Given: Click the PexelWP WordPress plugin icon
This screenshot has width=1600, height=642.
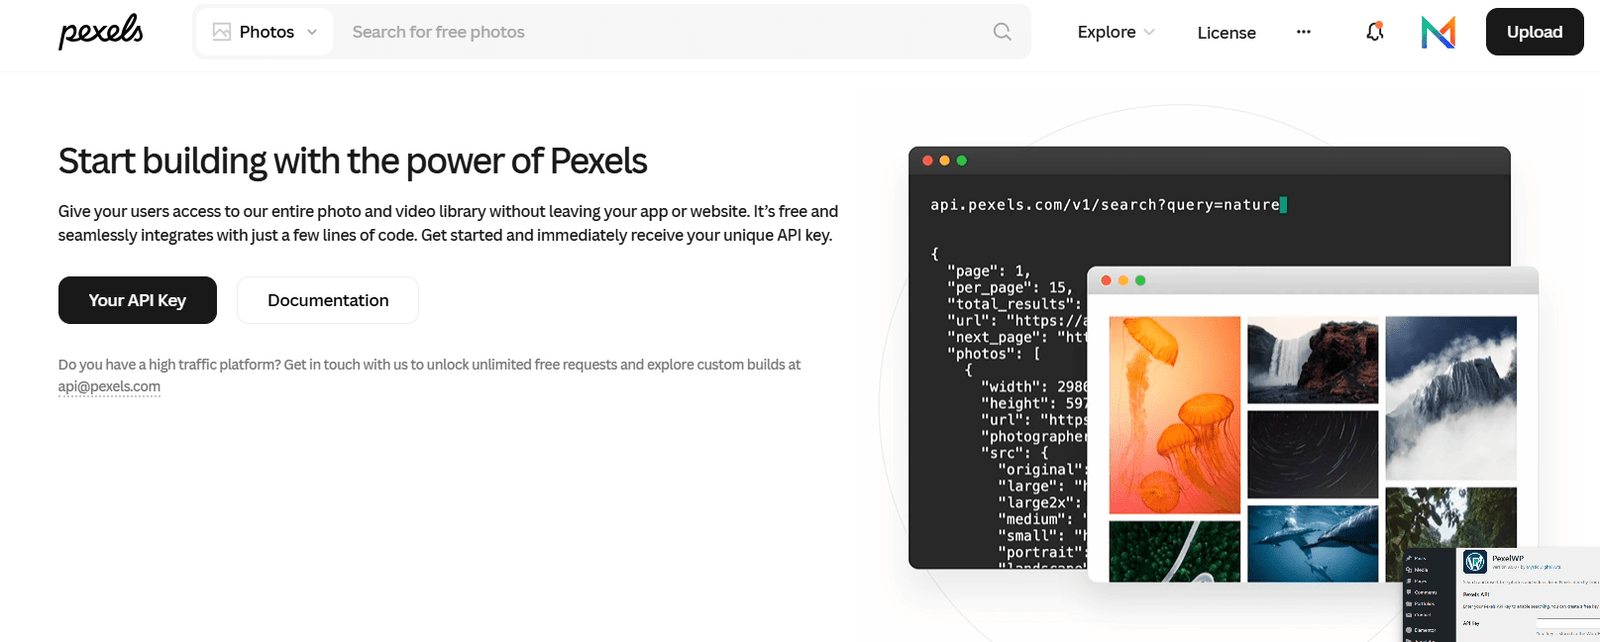Looking at the screenshot, I should [1474, 562].
